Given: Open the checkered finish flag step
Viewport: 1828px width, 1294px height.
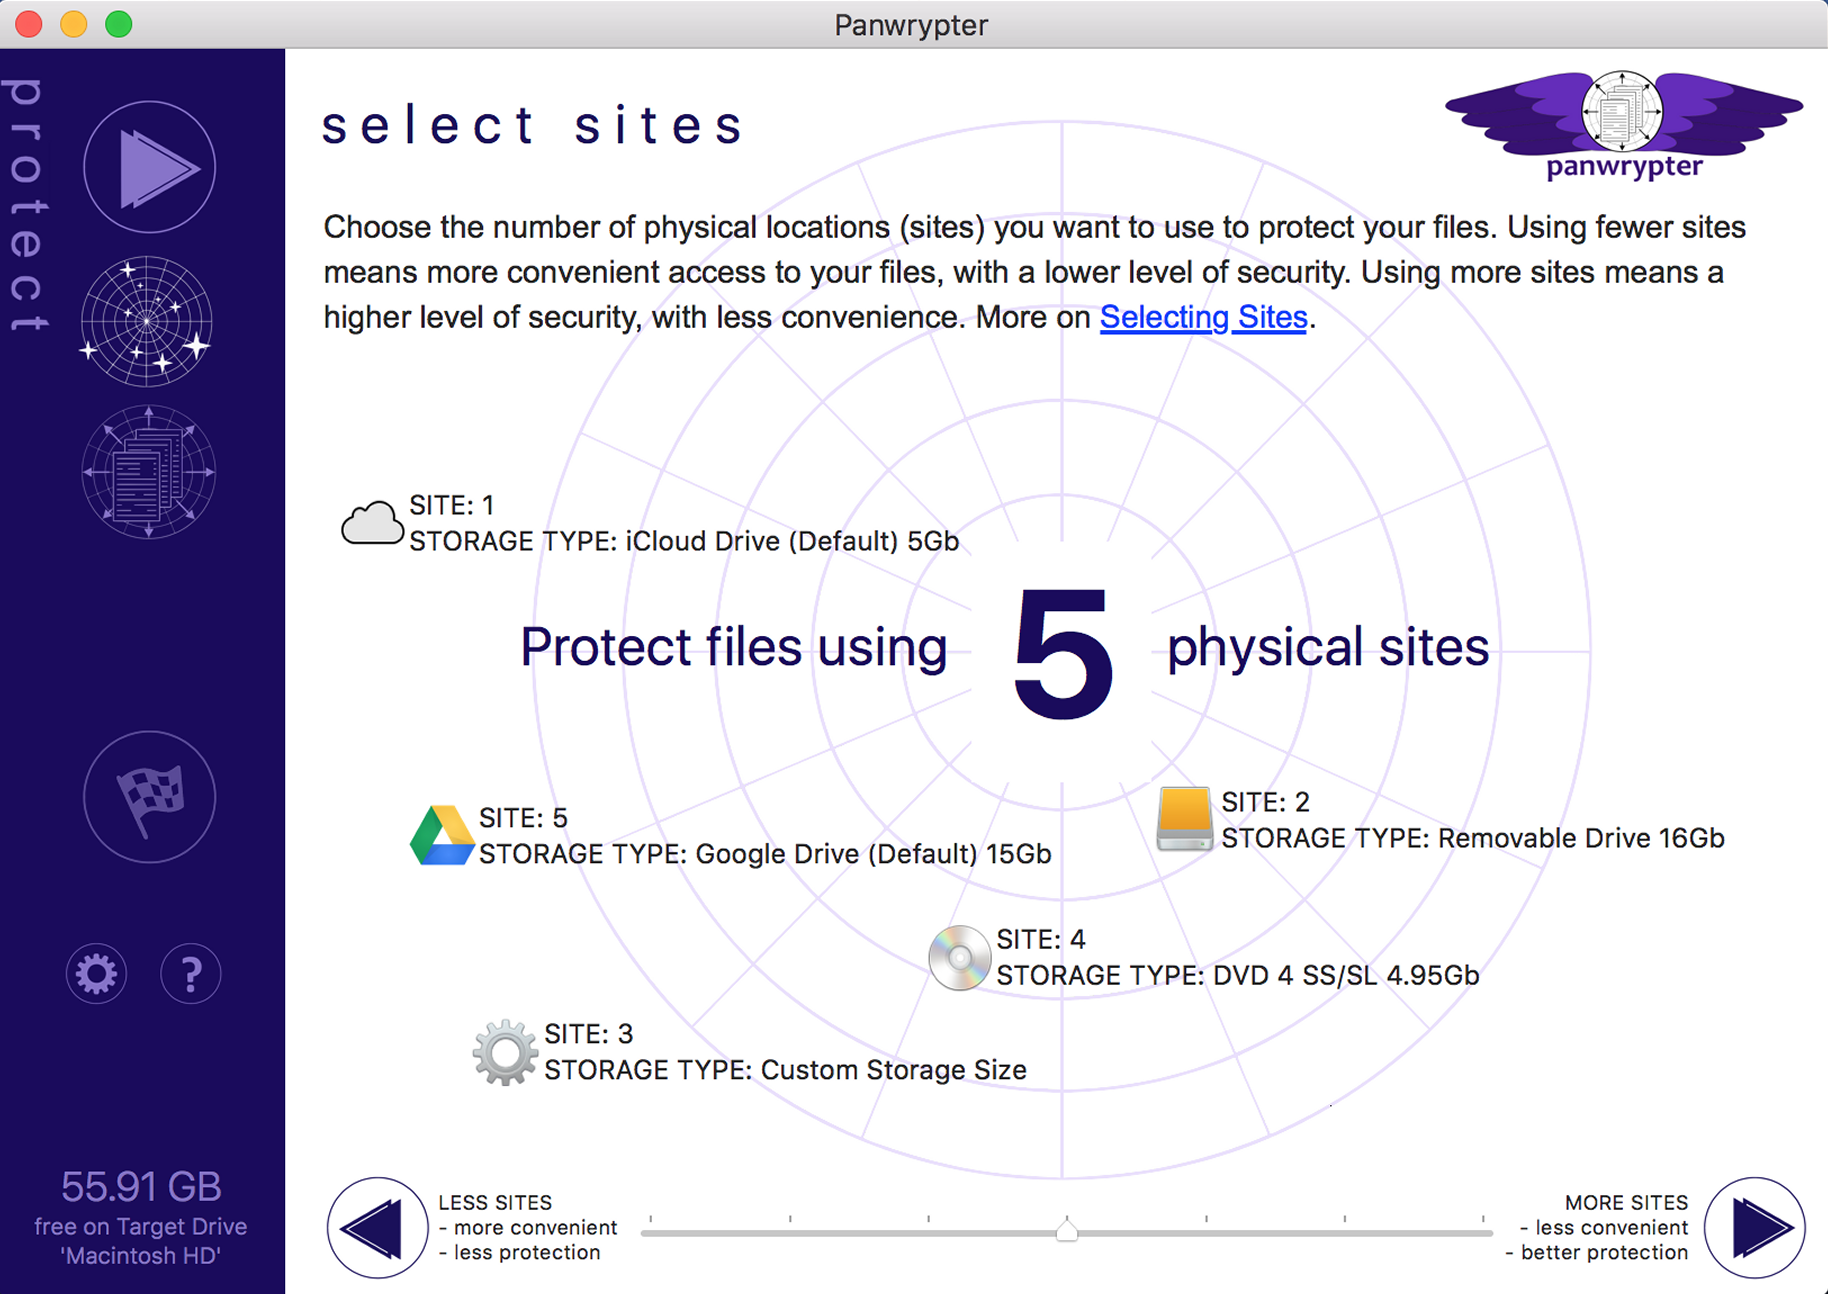Looking at the screenshot, I should [149, 797].
